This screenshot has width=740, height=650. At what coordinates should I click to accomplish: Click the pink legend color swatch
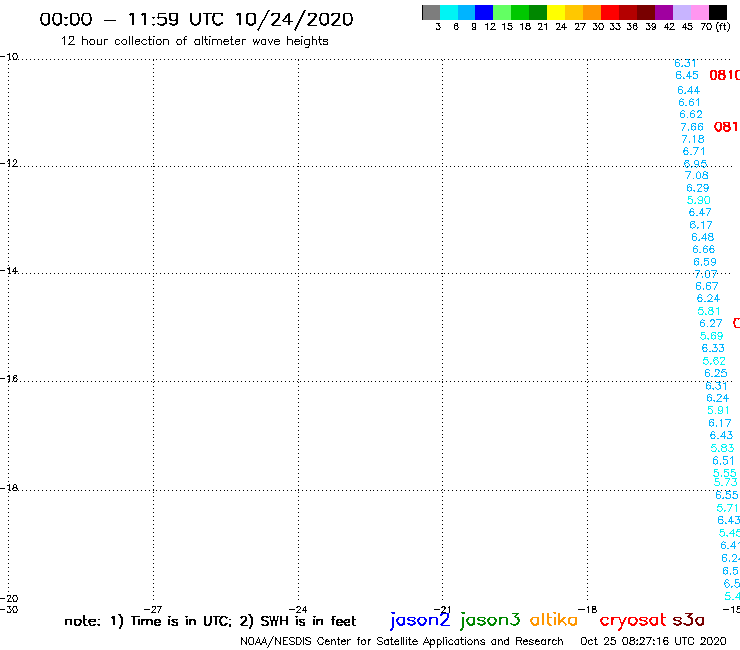pyautogui.click(x=699, y=12)
